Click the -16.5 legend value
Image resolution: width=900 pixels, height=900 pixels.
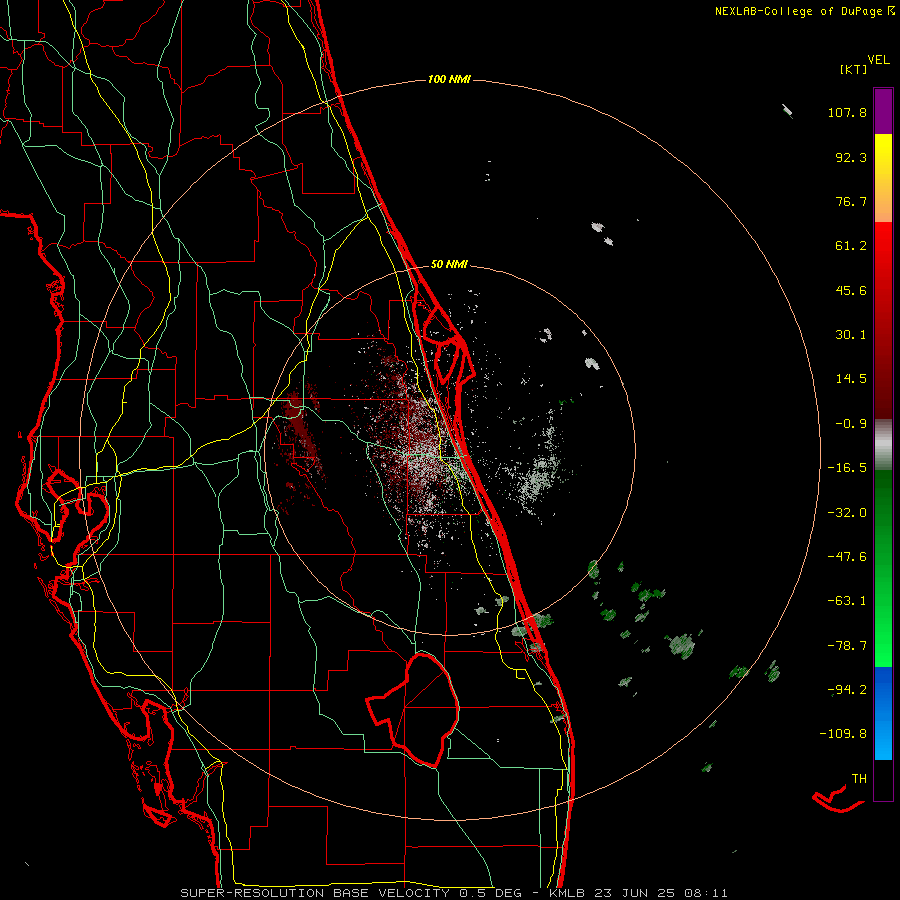tap(847, 468)
